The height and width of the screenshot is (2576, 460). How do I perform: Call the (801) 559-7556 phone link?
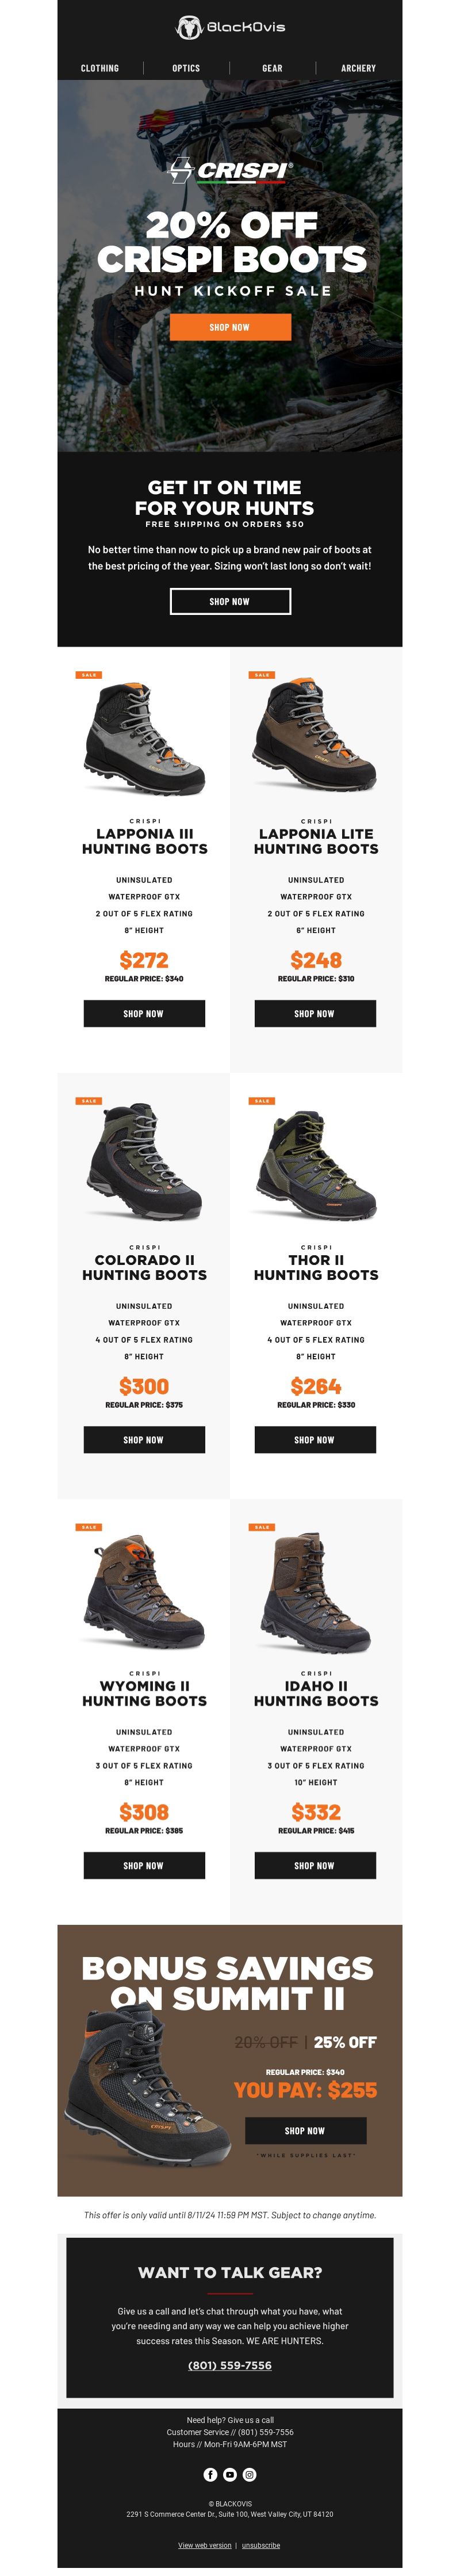230,2365
